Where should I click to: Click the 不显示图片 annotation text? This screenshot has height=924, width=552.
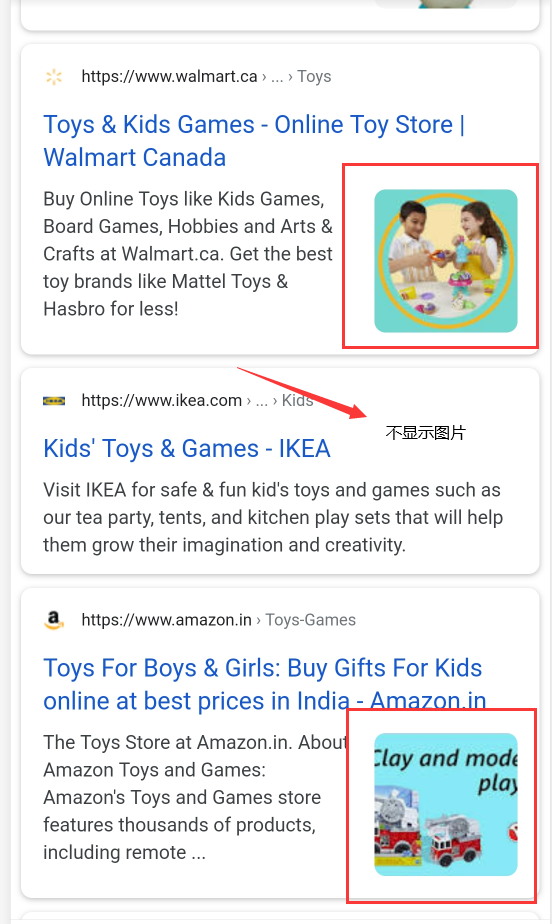coord(425,433)
